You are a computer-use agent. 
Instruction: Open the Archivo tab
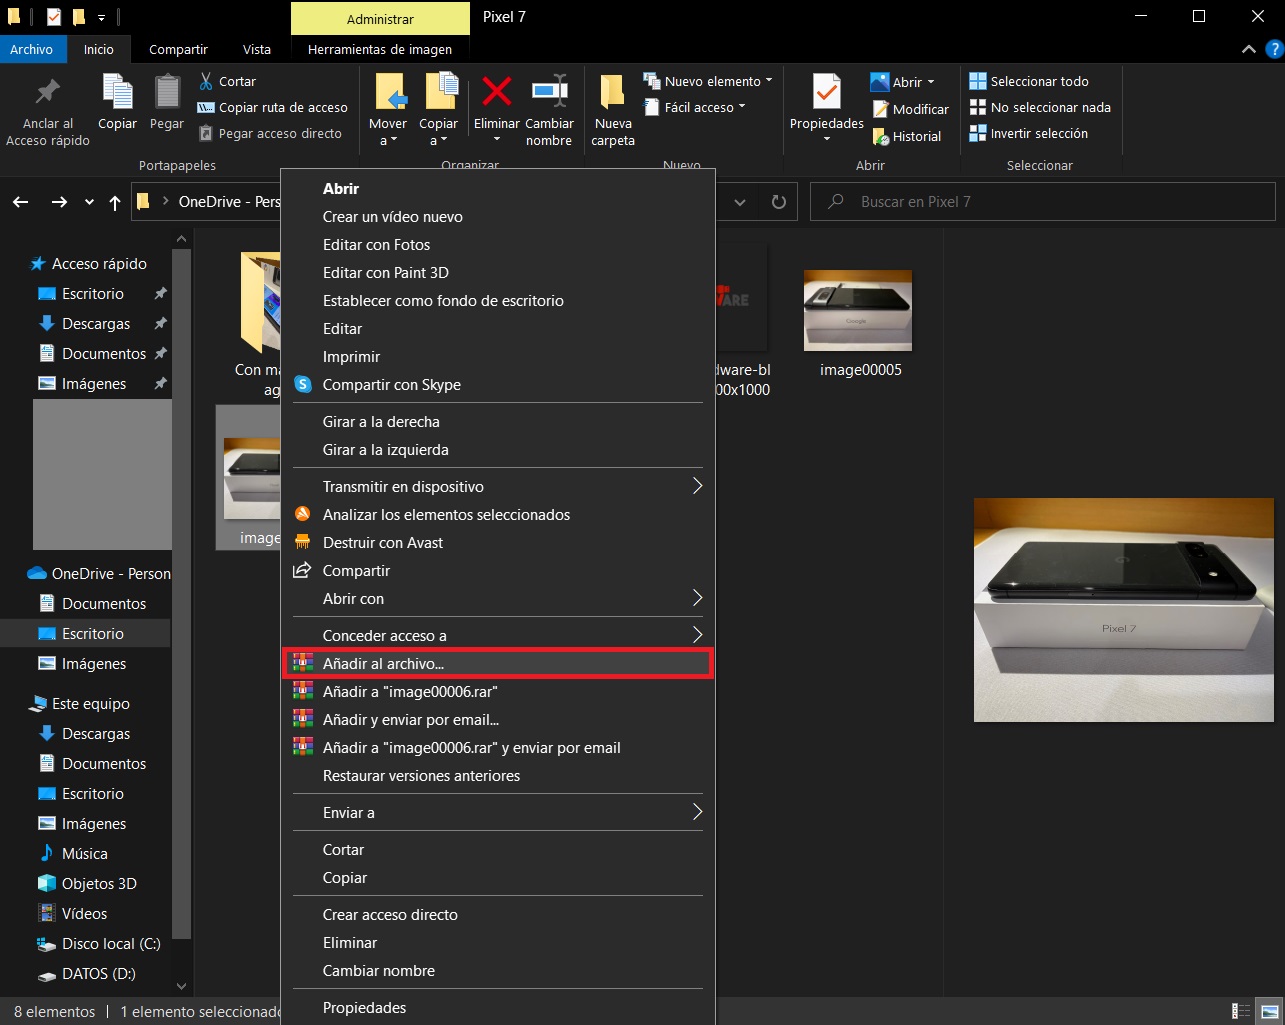pyautogui.click(x=32, y=49)
